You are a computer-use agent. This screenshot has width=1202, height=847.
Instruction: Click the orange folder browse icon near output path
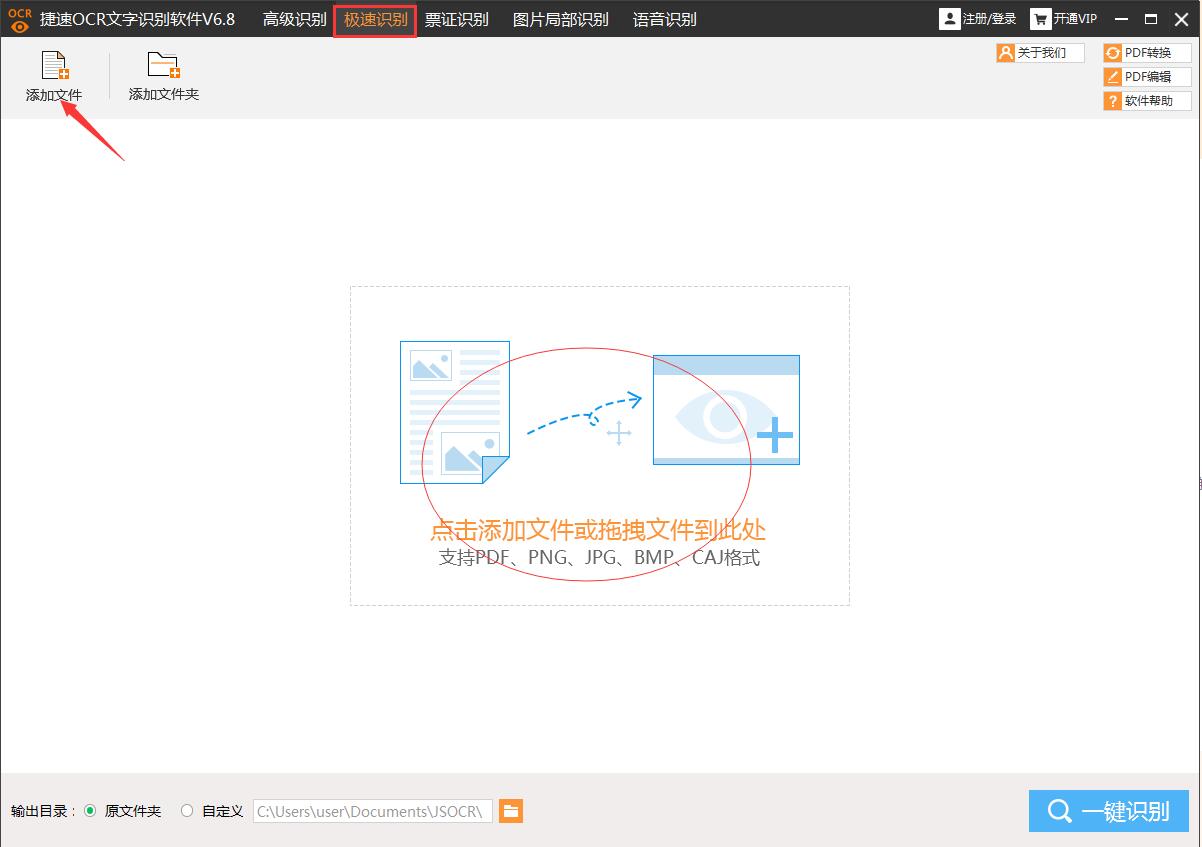tap(511, 811)
